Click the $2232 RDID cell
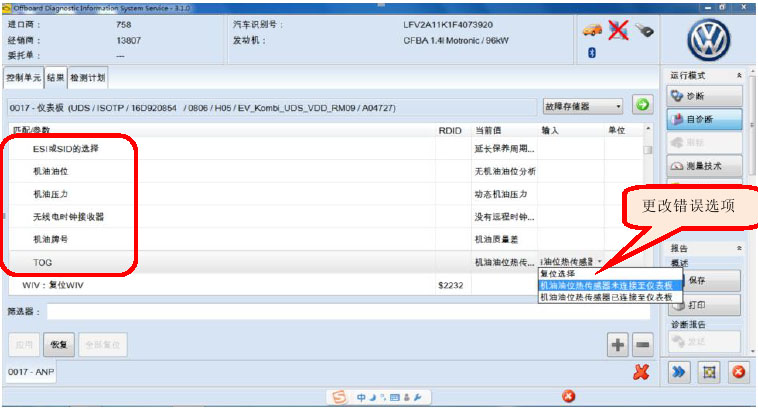The height and width of the screenshot is (409, 758). tap(451, 285)
